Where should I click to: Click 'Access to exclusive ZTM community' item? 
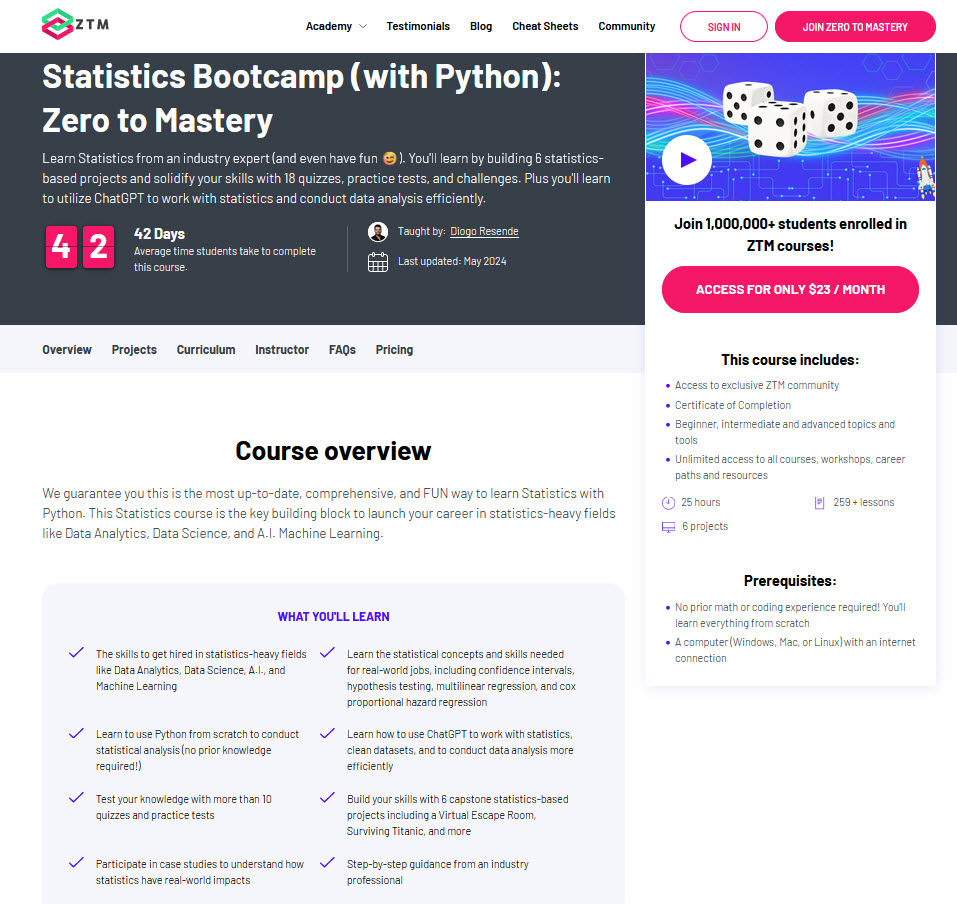pos(757,385)
